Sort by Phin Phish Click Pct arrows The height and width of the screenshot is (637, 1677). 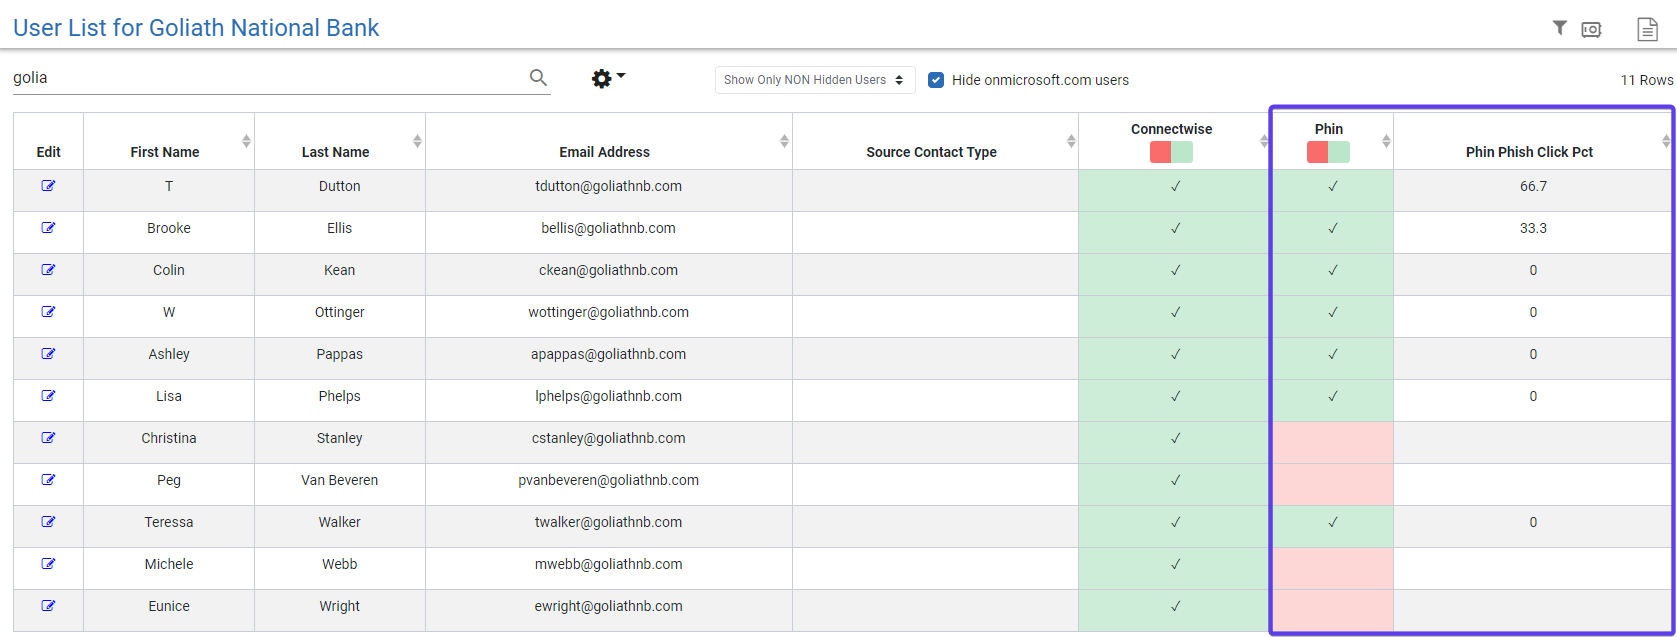pyautogui.click(x=1666, y=141)
